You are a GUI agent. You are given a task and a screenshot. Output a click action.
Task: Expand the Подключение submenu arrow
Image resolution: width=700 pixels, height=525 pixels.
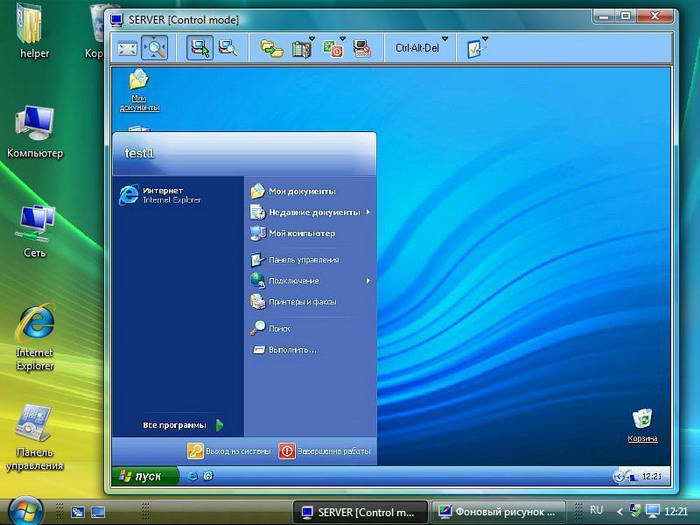tap(368, 281)
